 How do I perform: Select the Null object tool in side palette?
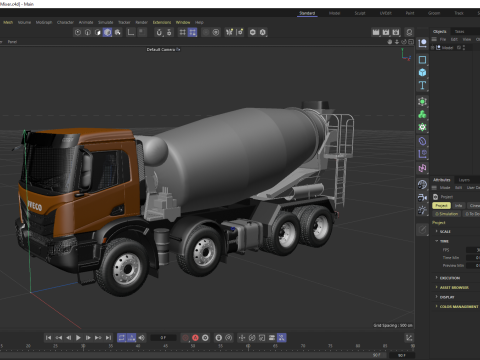(422, 43)
